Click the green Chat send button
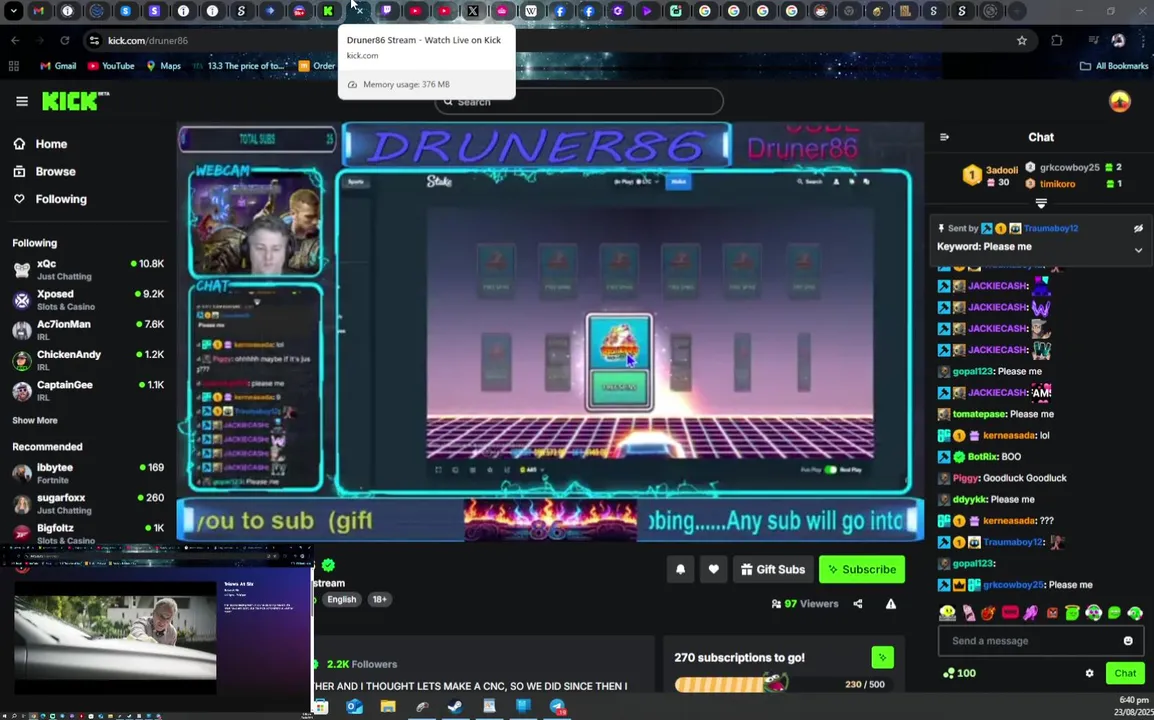This screenshot has height=720, width=1154. point(1125,673)
